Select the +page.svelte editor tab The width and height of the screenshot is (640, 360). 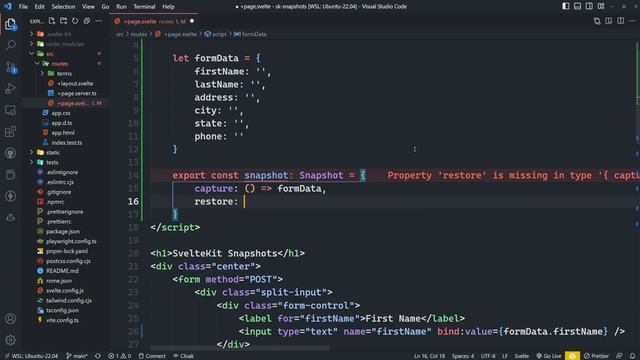pyautogui.click(x=154, y=21)
